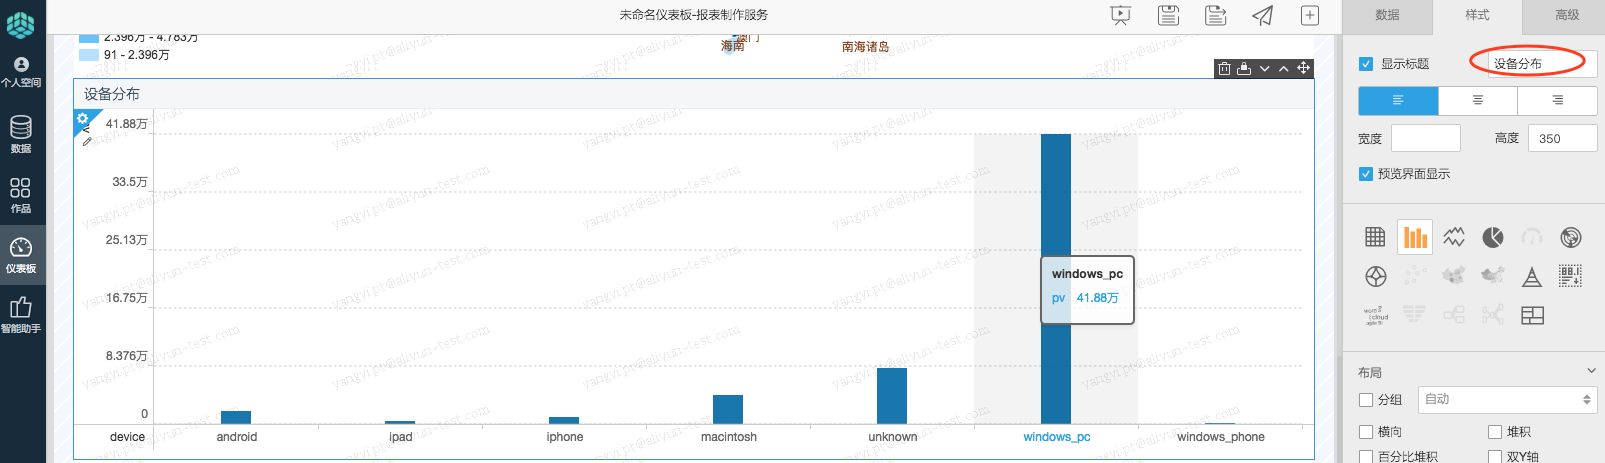Select the radar sweep chart type icon
Image resolution: width=1605 pixels, height=463 pixels.
[1571, 237]
